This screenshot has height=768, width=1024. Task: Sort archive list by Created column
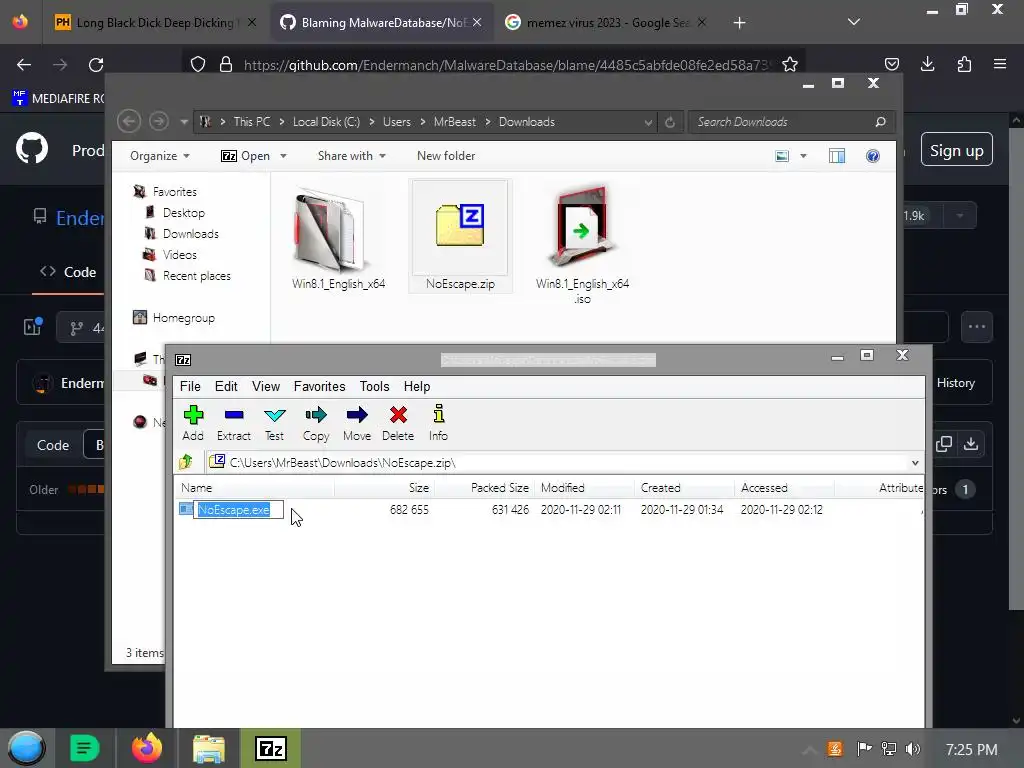(684, 488)
